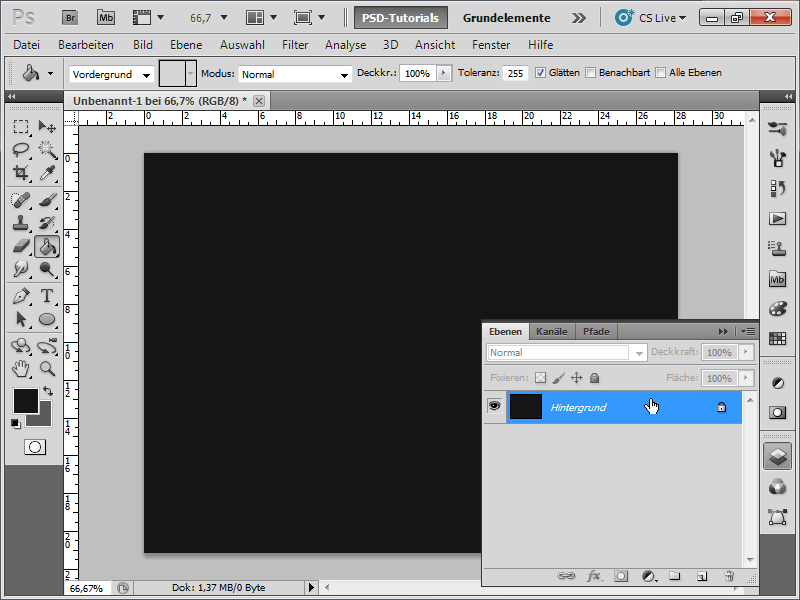Screen dimensions: 800x600
Task: Toggle Quick Mask mode
Action: [x=35, y=447]
